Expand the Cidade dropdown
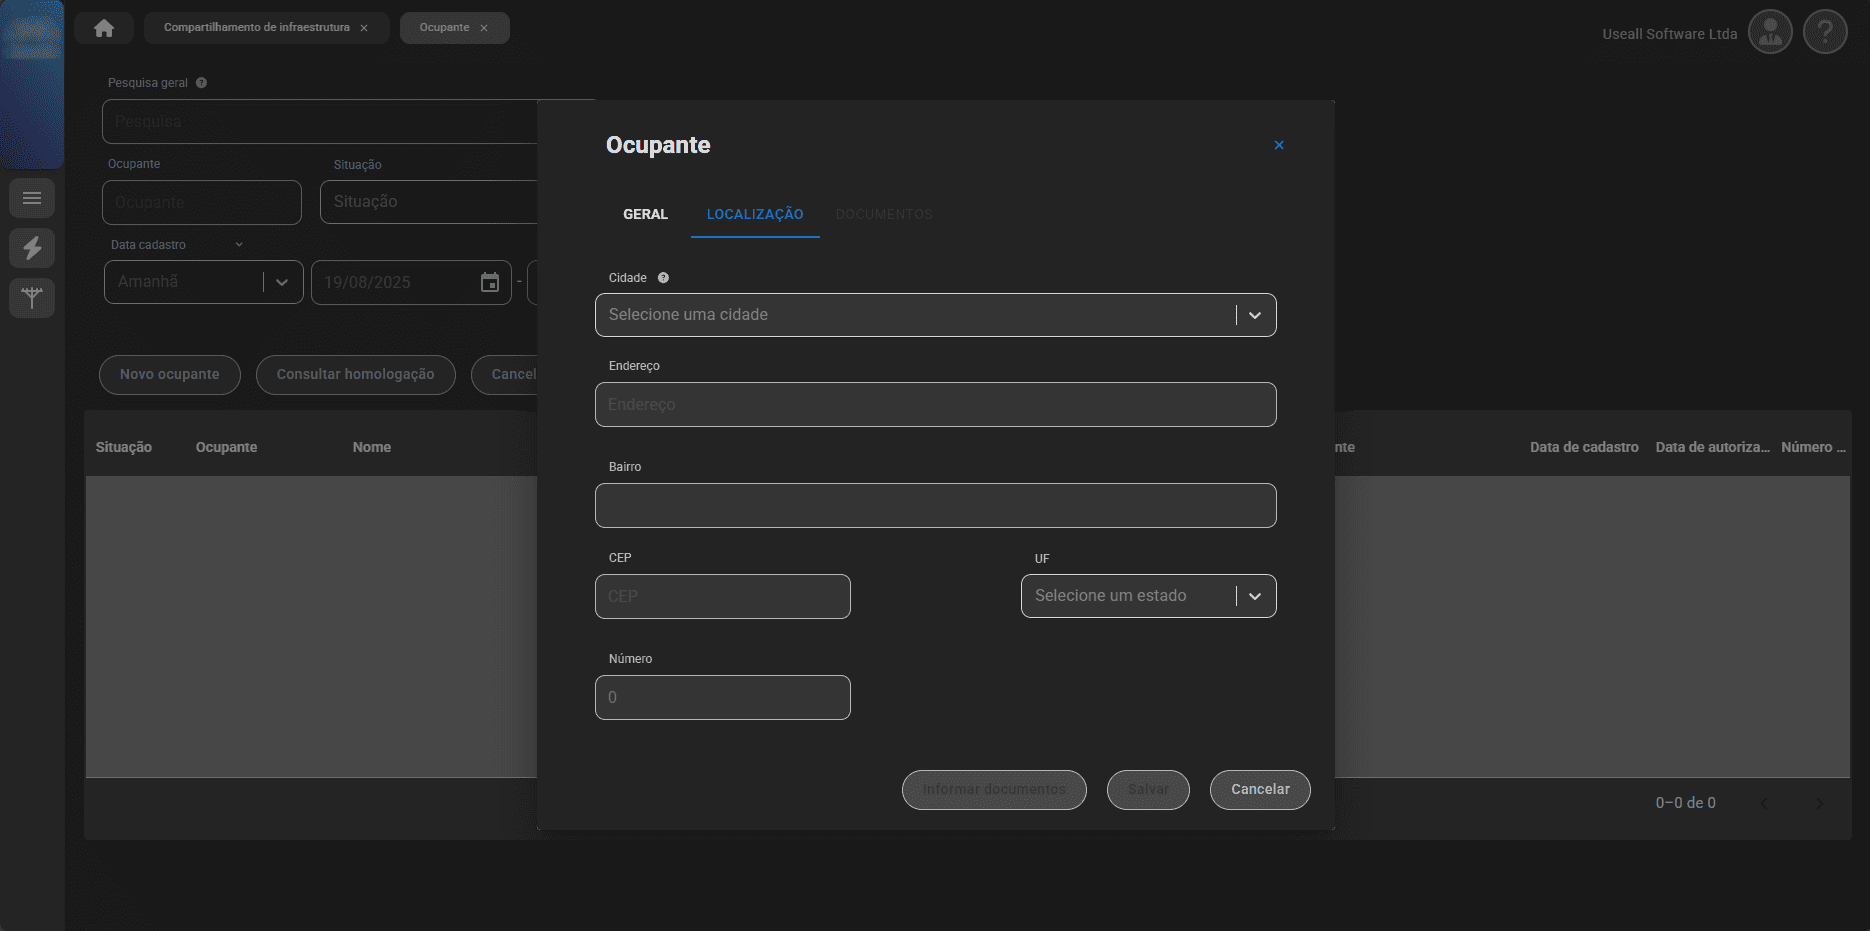1870x931 pixels. (1254, 315)
